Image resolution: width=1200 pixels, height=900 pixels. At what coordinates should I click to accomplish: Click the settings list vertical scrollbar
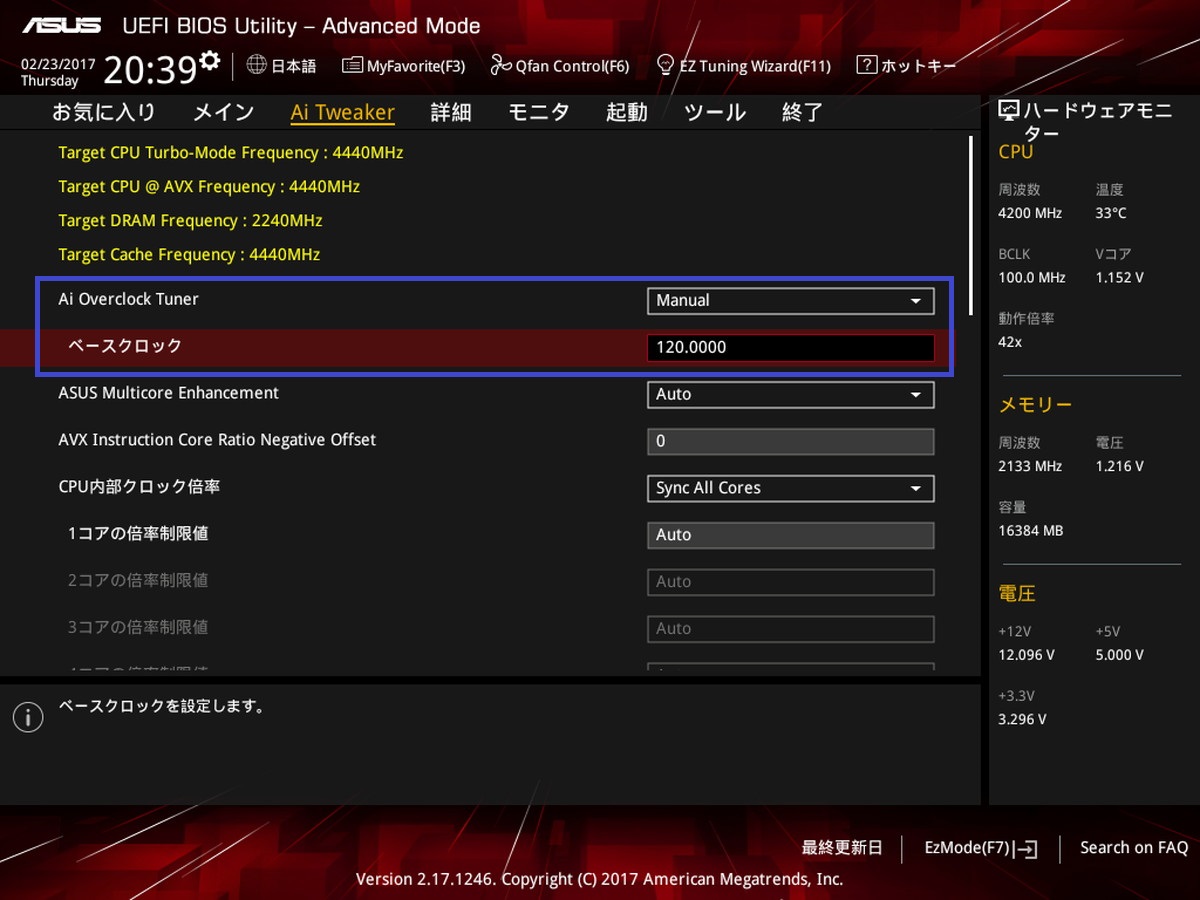(970, 228)
